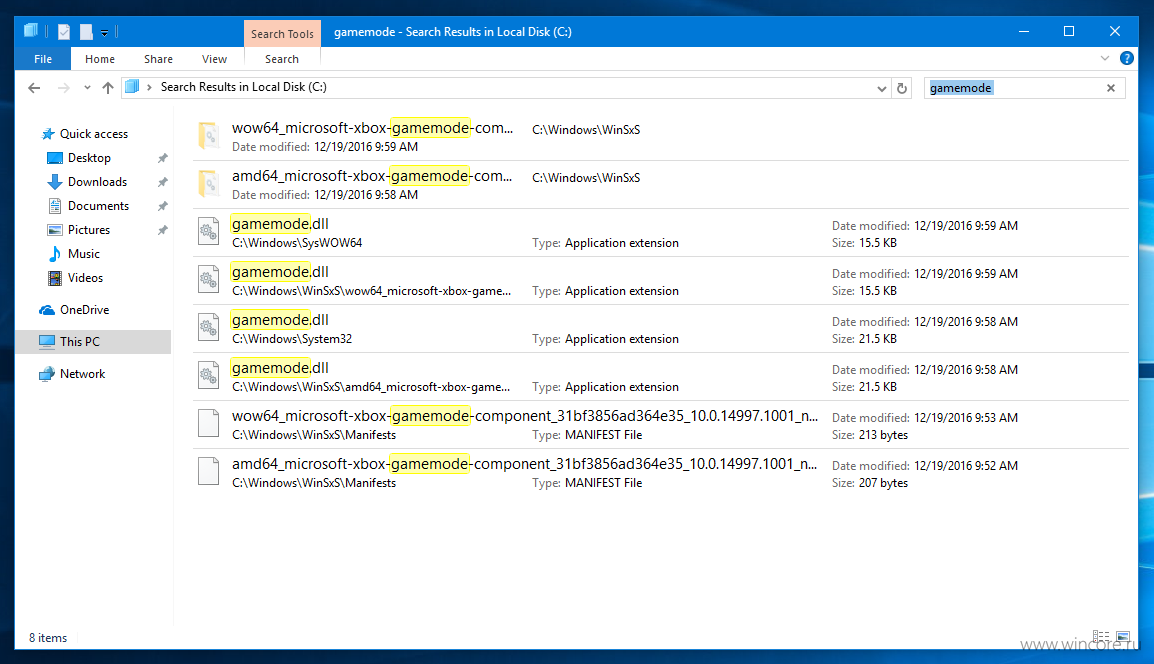Open the Help icon
Image resolution: width=1154 pixels, height=664 pixels.
point(1127,58)
